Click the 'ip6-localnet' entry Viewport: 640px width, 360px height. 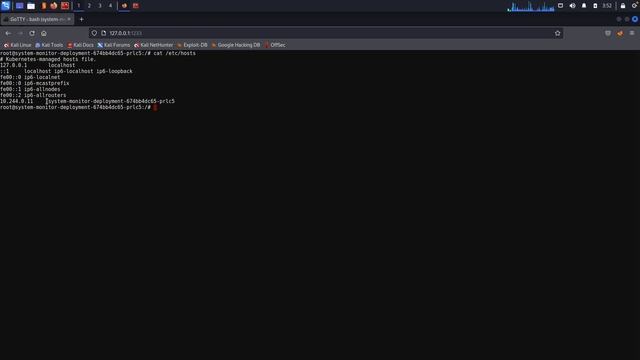[42, 77]
